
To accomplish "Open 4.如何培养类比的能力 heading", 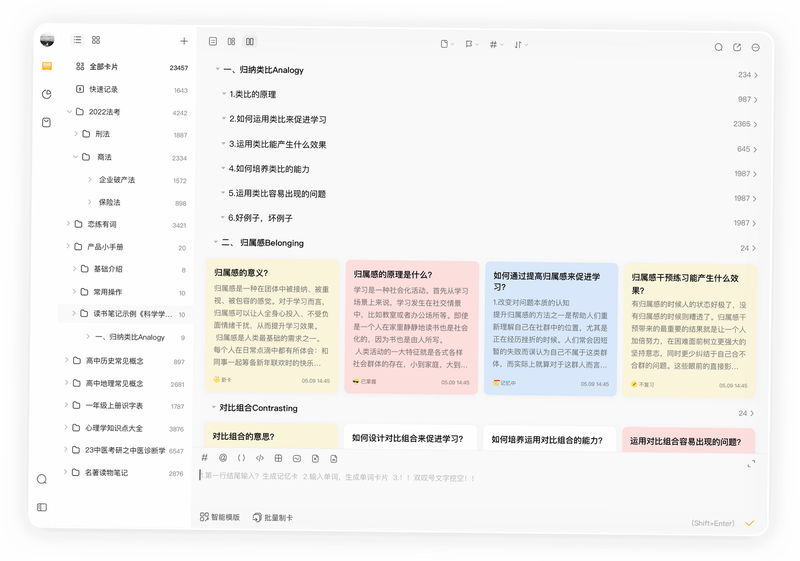I will 269,169.
